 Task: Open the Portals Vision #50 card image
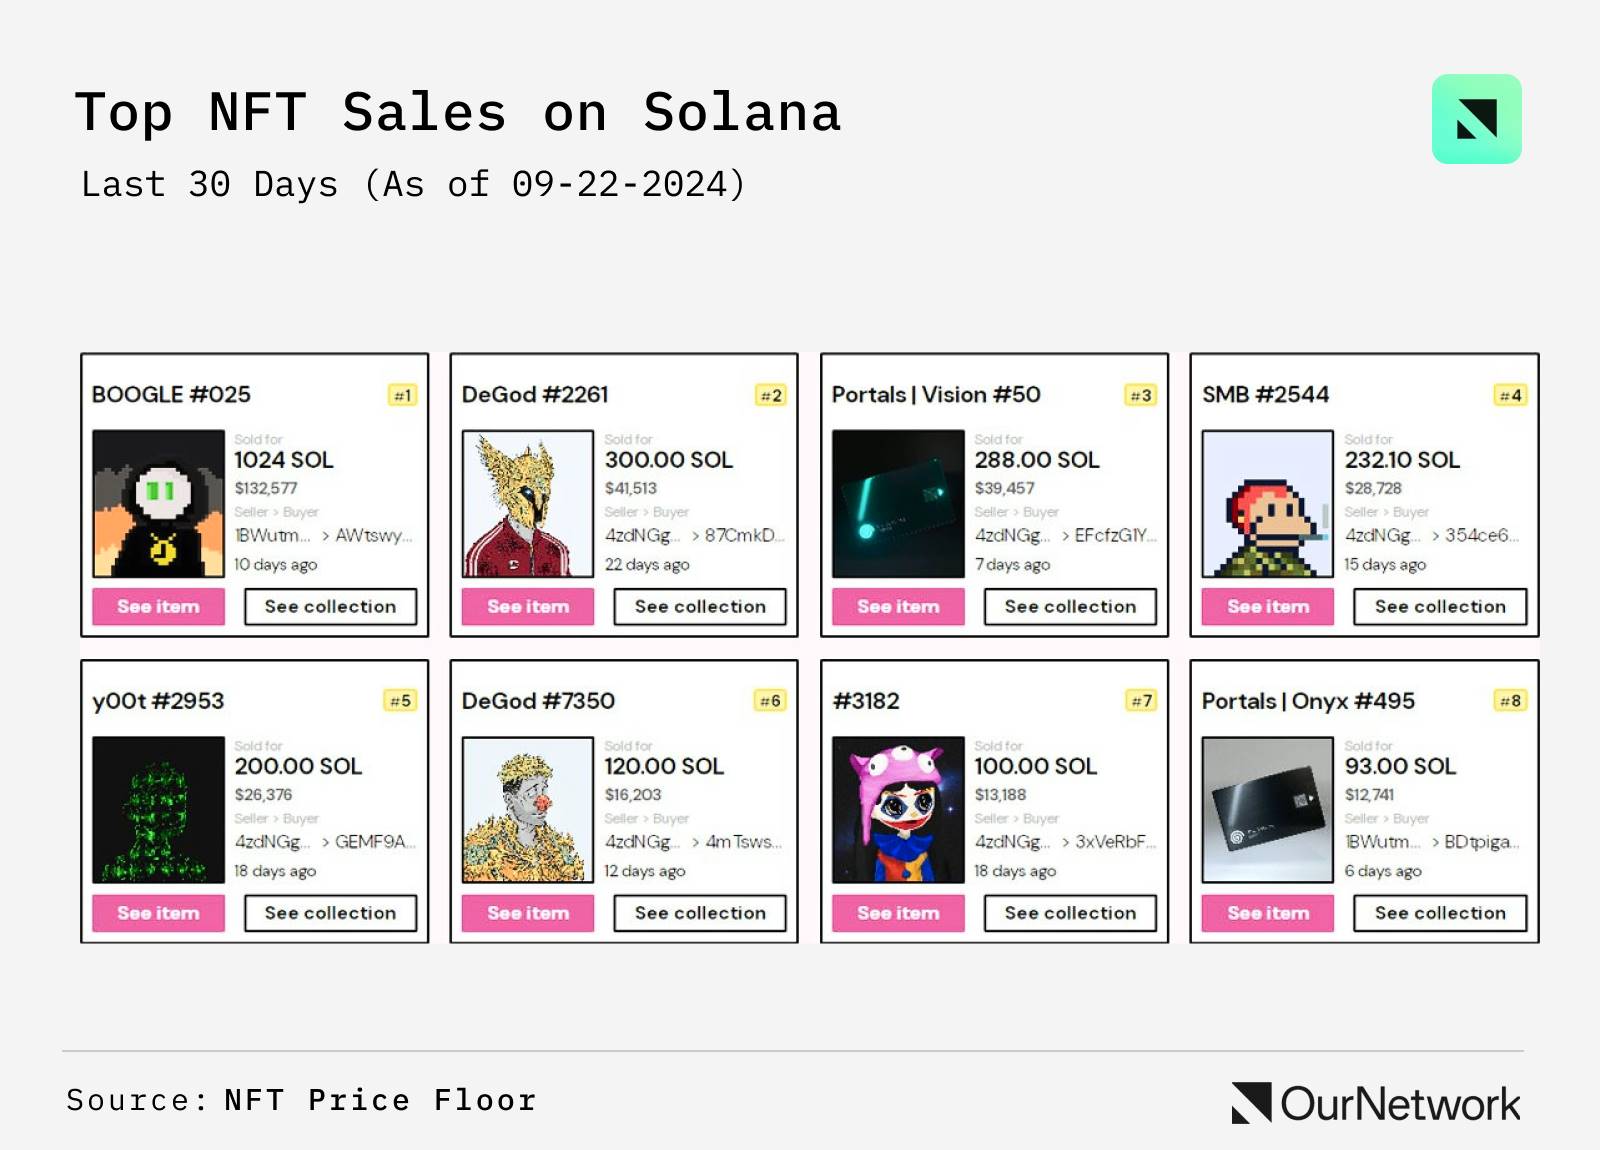(898, 504)
